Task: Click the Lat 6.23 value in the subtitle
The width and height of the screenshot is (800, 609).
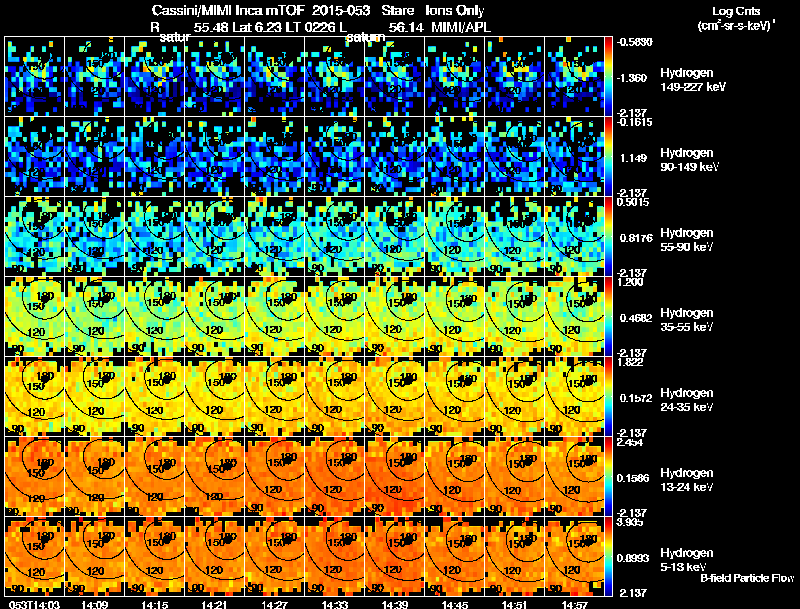Action: point(258,27)
